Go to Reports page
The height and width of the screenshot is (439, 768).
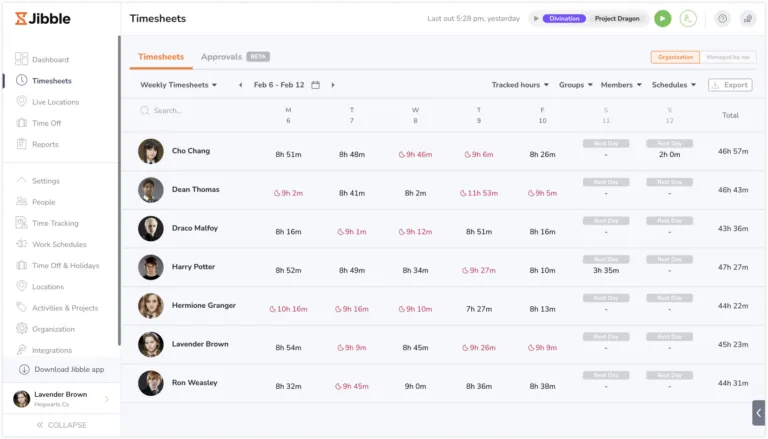[45, 144]
